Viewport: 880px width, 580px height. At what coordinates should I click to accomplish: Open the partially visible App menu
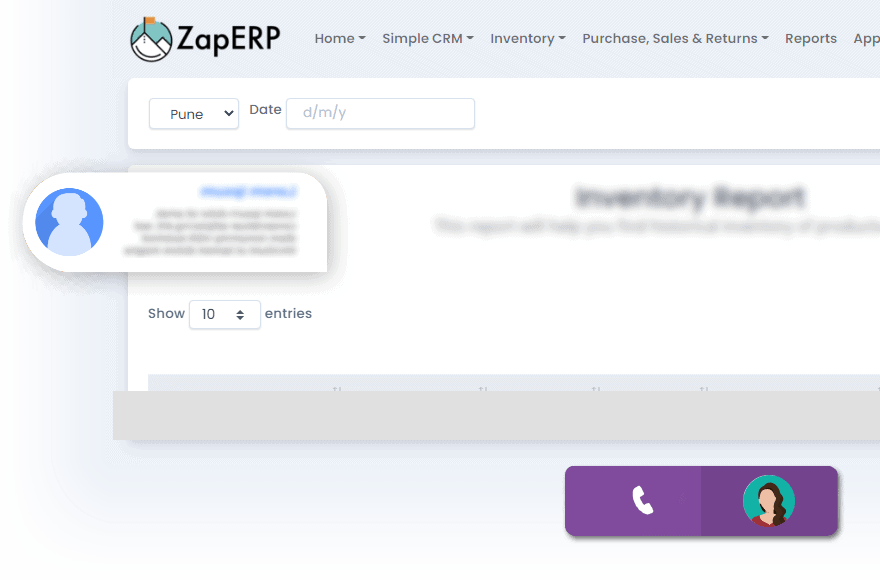867,39
